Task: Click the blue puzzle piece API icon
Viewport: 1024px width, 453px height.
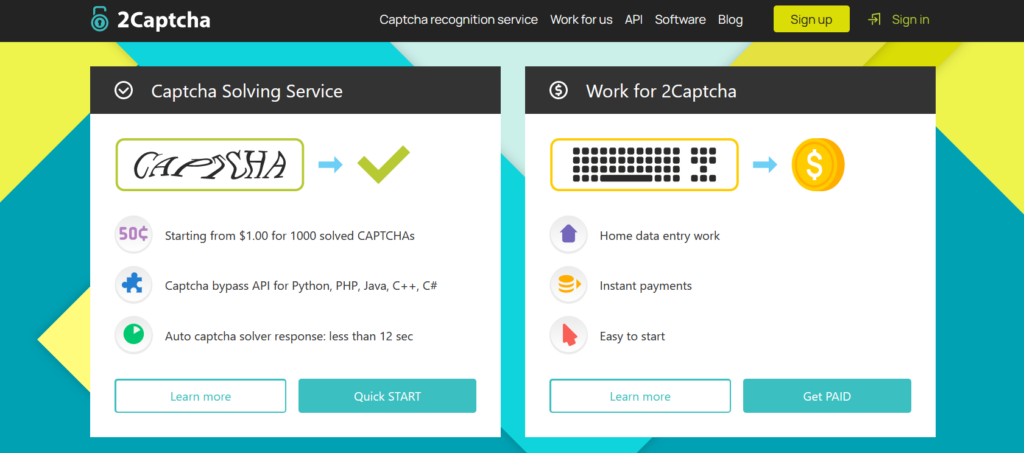Action: point(134,285)
